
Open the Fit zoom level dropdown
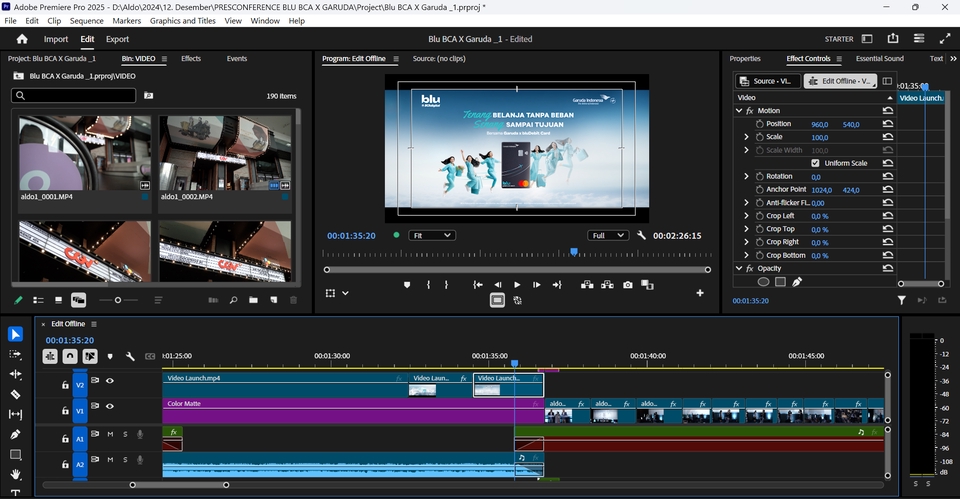tap(432, 236)
